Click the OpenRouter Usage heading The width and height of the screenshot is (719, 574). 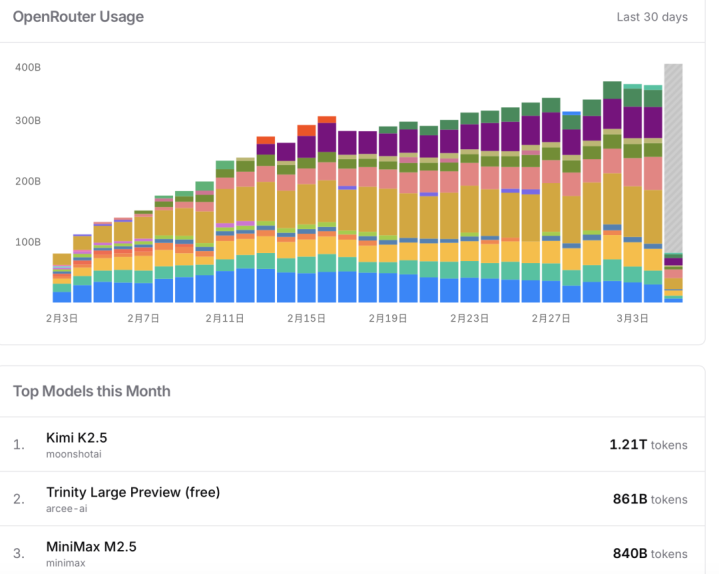[x=78, y=17]
